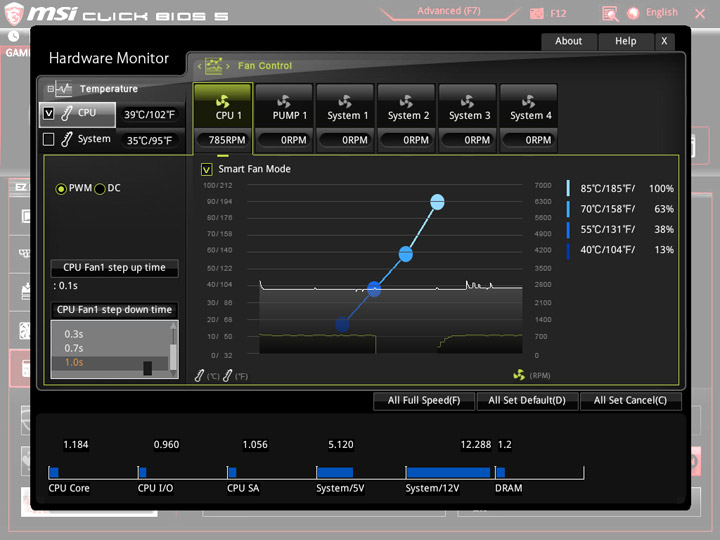Click the 85°C/185°F color swatch
Image resolution: width=720 pixels, height=540 pixels.
[568, 188]
